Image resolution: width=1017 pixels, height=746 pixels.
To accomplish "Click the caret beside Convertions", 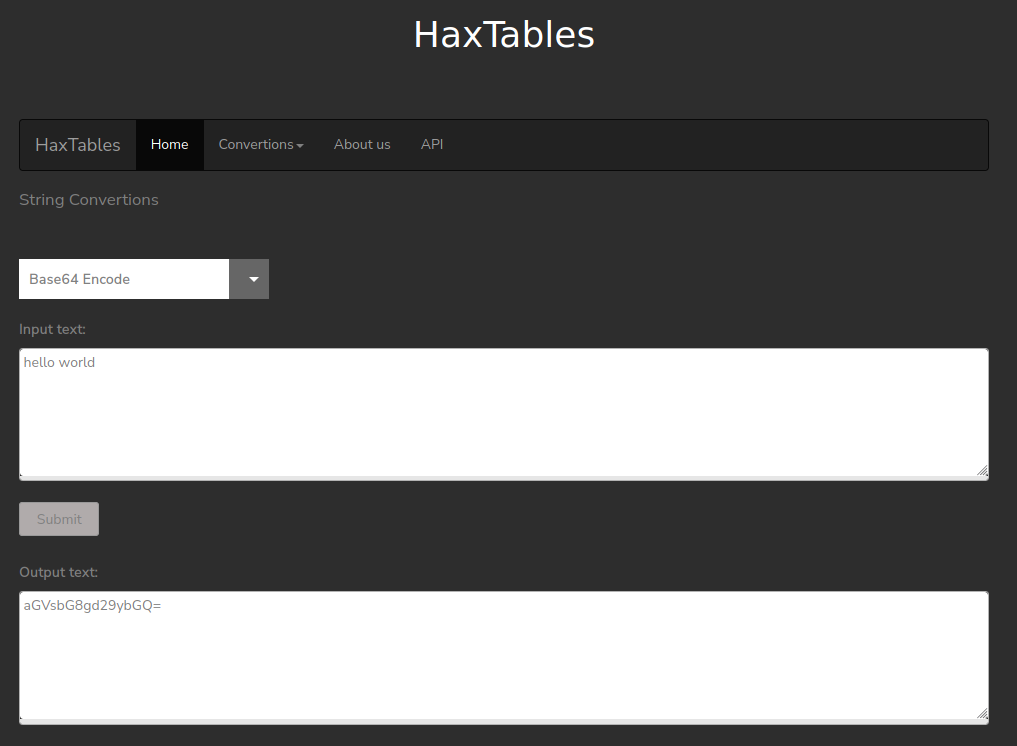I will tap(300, 146).
